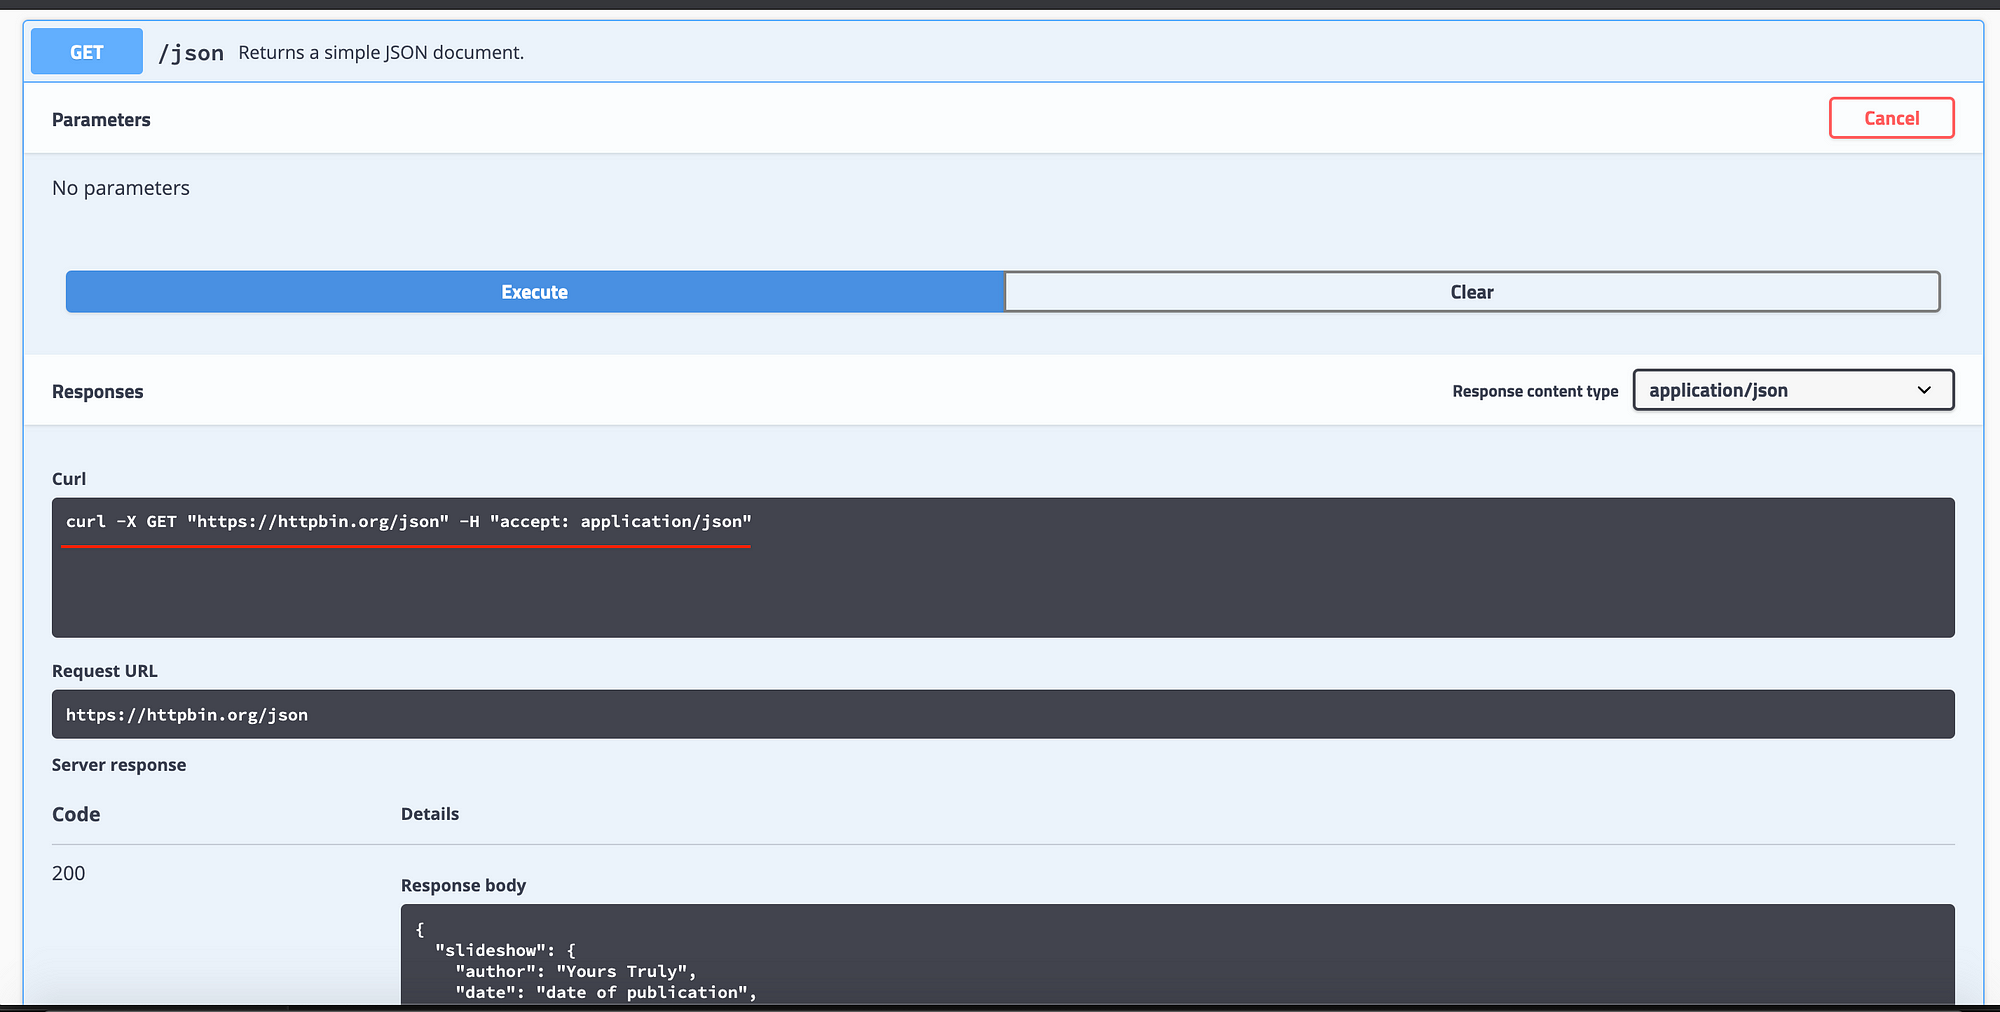Click the "Returns a simple JSON document." description

pyautogui.click(x=381, y=53)
